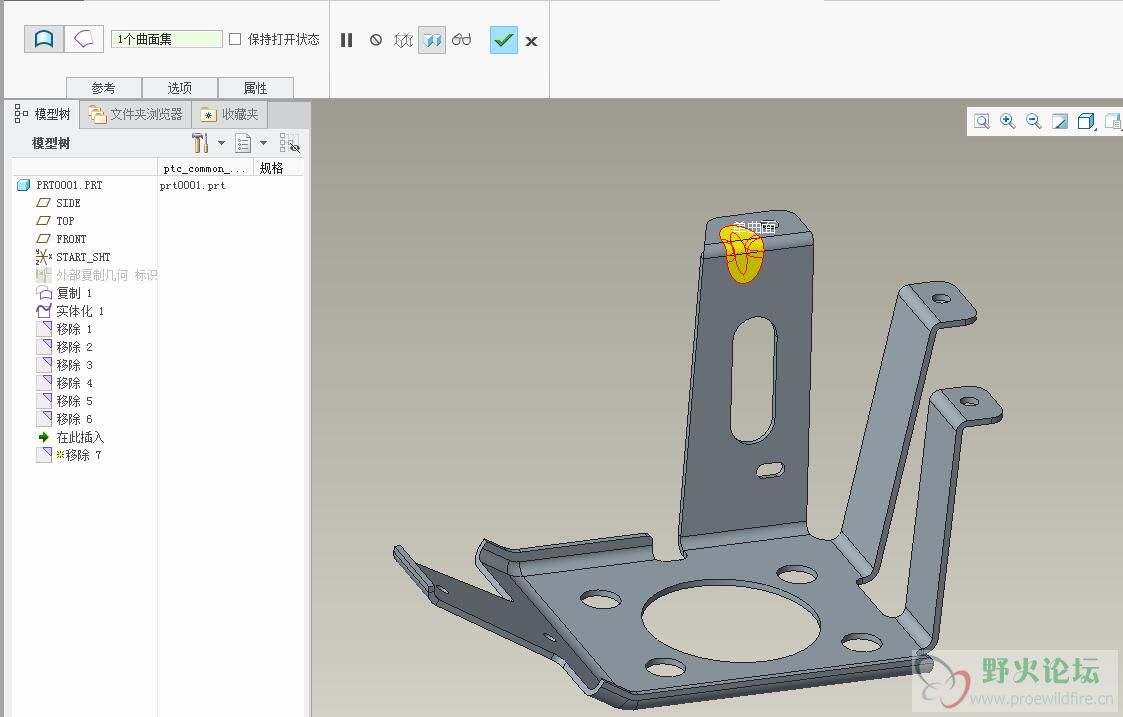This screenshot has width=1123, height=717.
Task: Select the edge chain removal type icon
Action: click(x=84, y=39)
